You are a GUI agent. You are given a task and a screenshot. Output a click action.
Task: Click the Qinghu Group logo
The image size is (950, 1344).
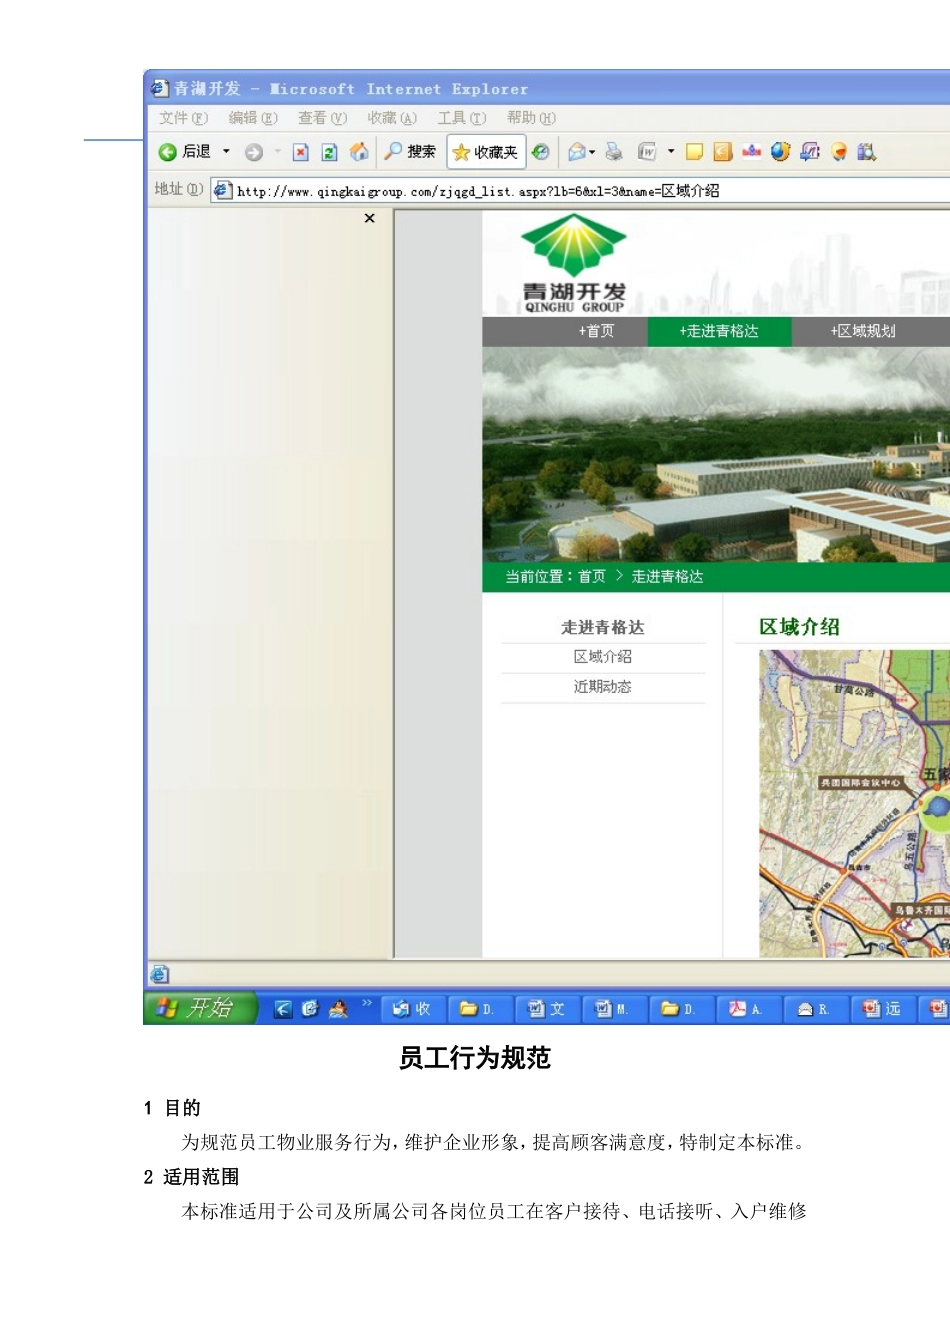tap(574, 263)
